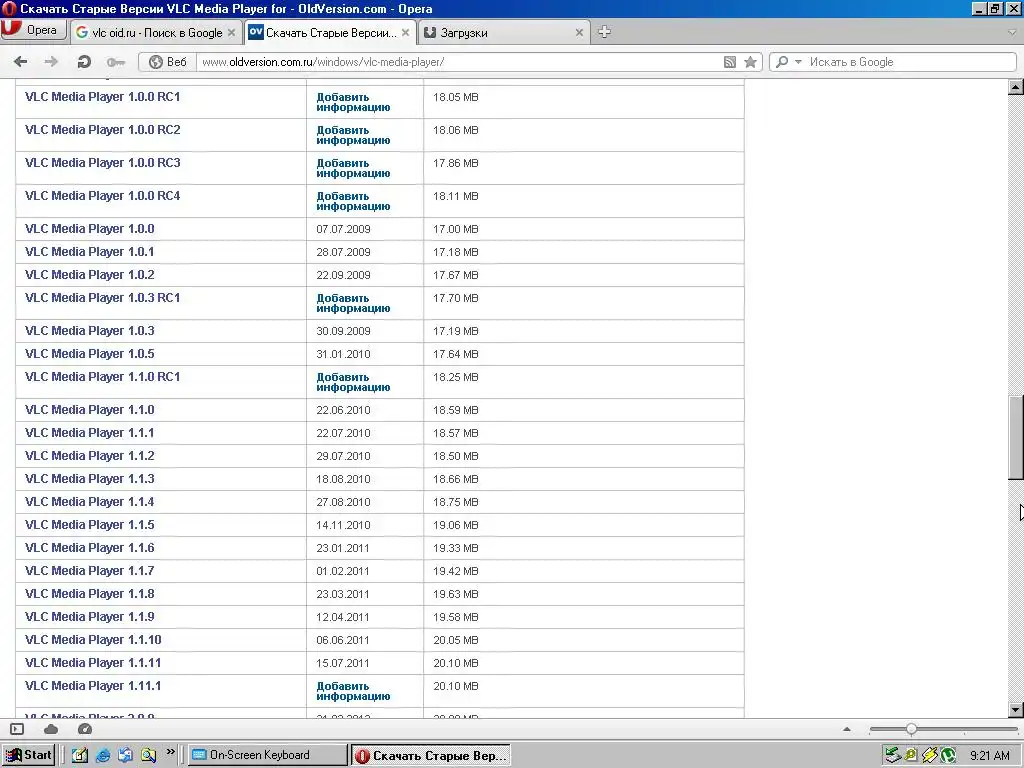Viewport: 1024px width, 768px height.
Task: Toggle the Opera panels button in status bar
Action: [x=18, y=729]
